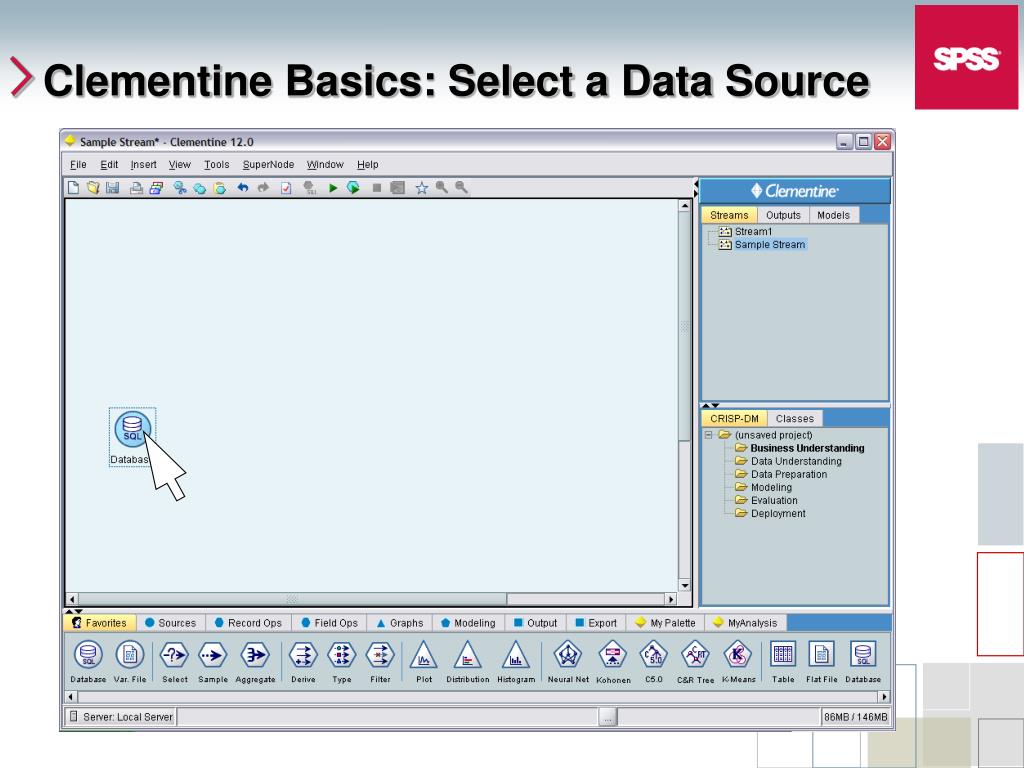The image size is (1024, 768).
Task: Click the C&R Tree node icon
Action: (x=694, y=655)
